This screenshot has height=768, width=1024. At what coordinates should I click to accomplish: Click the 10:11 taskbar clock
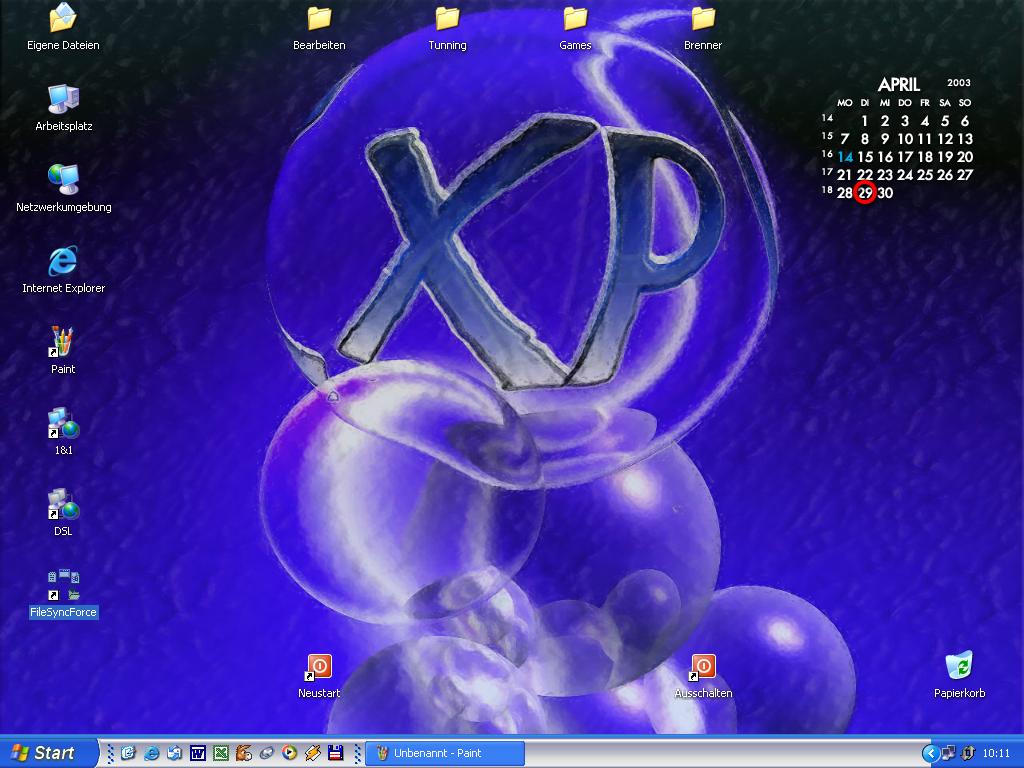coord(996,754)
